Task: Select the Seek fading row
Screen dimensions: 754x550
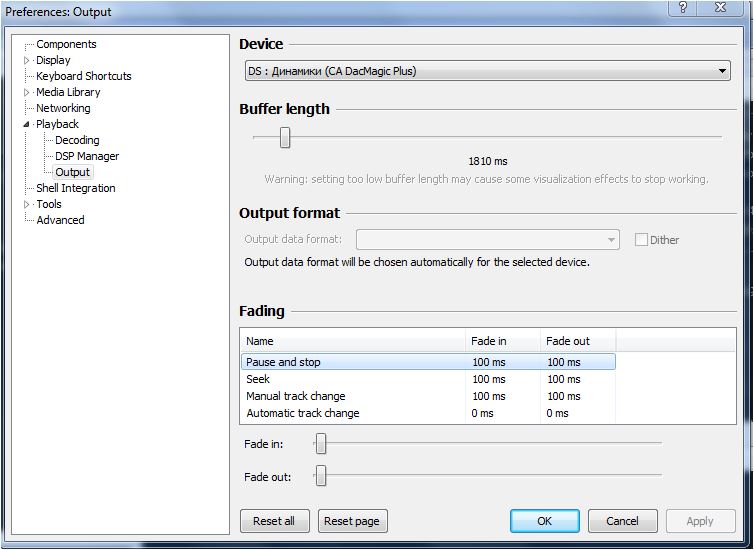Action: [258, 380]
